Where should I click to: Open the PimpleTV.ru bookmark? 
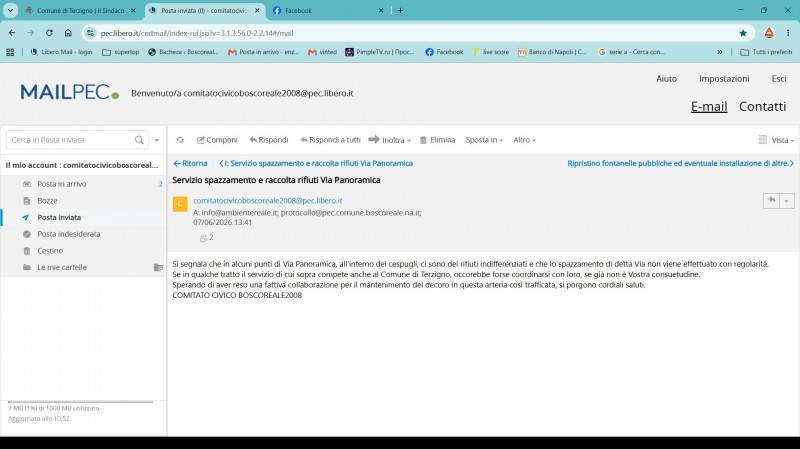pos(380,52)
